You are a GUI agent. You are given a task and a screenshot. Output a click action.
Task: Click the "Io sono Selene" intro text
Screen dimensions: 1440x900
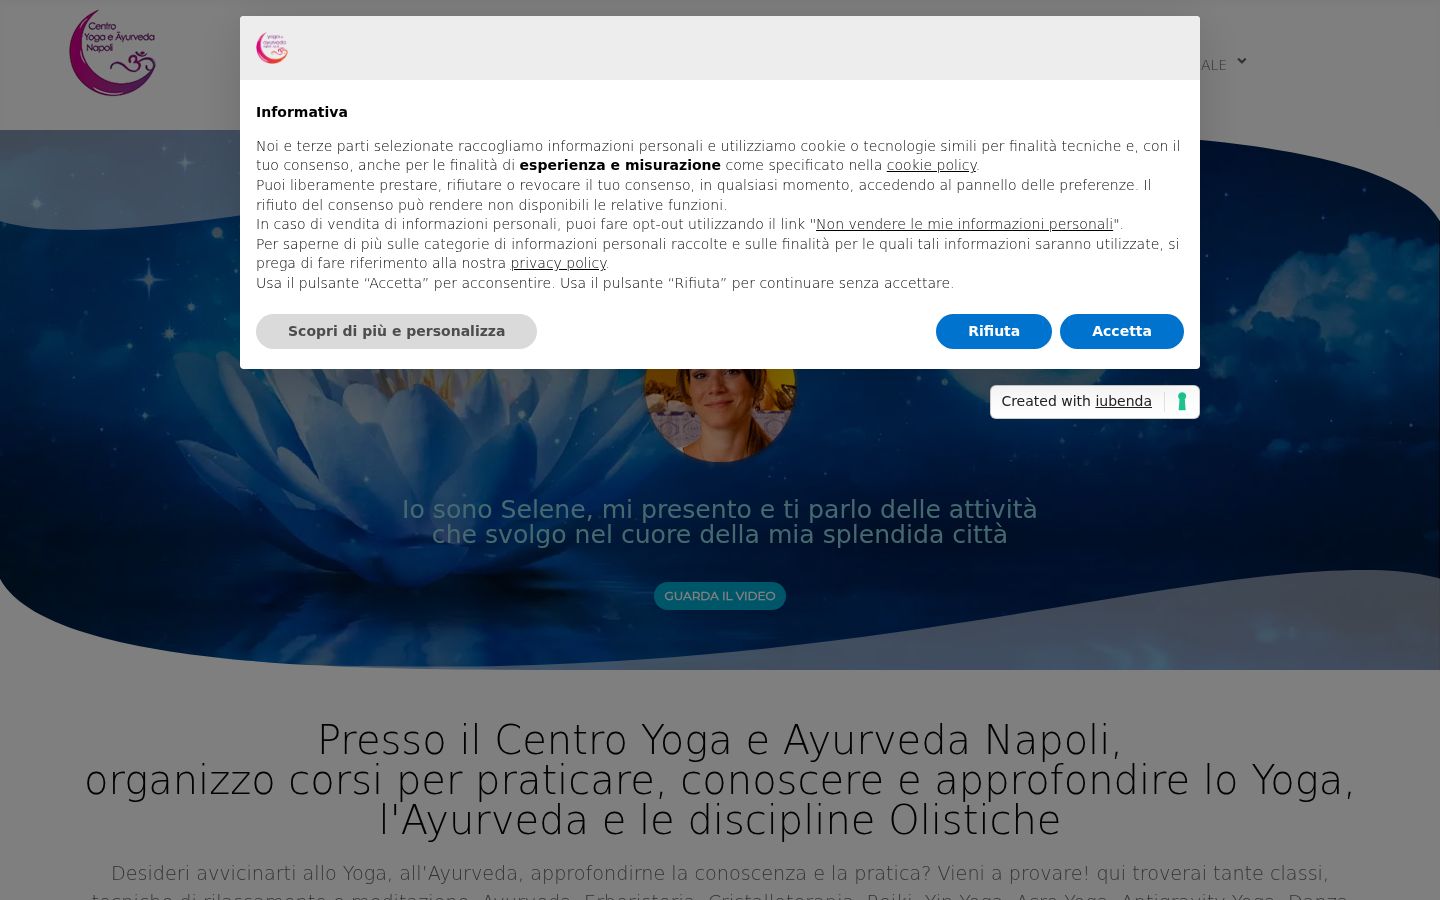(720, 522)
